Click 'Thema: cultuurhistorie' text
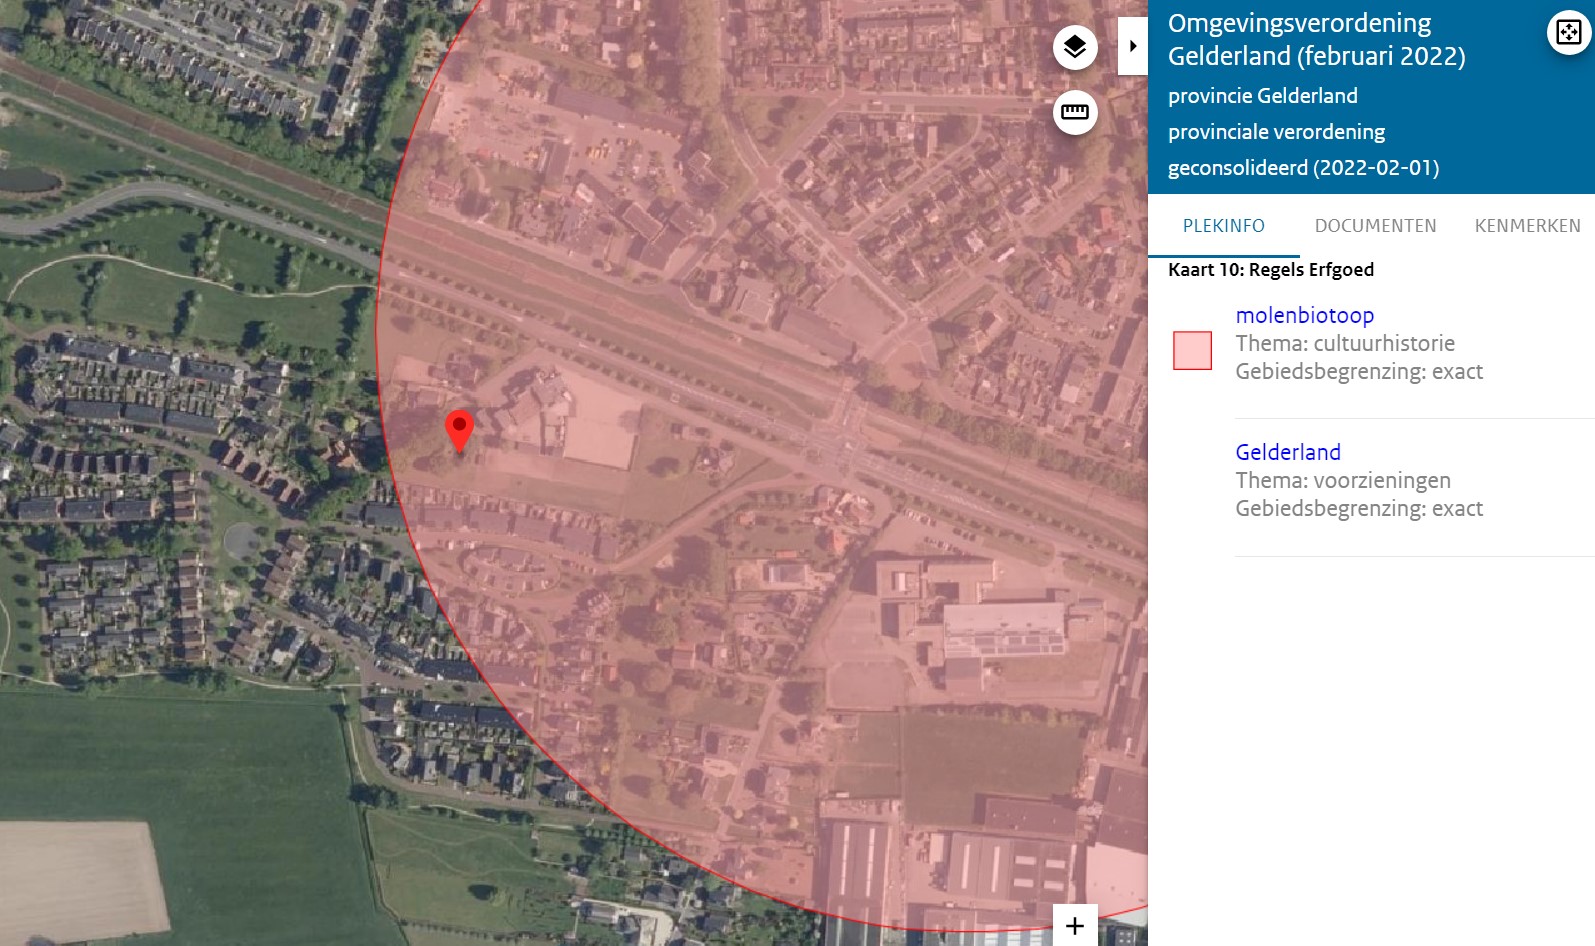This screenshot has height=946, width=1595. click(1345, 343)
